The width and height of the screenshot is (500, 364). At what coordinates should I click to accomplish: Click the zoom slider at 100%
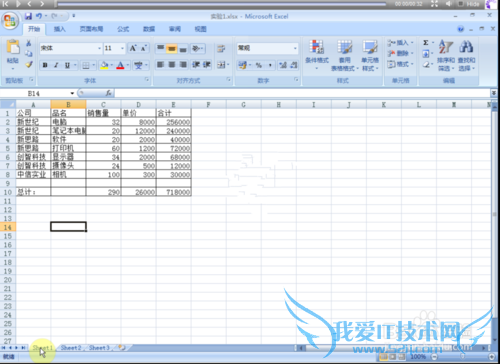(462, 357)
